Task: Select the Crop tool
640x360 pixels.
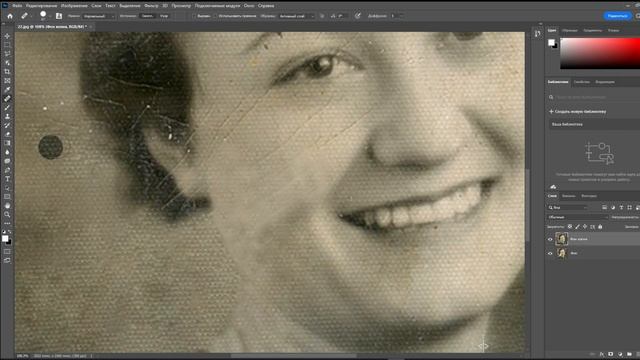Action: 7,72
